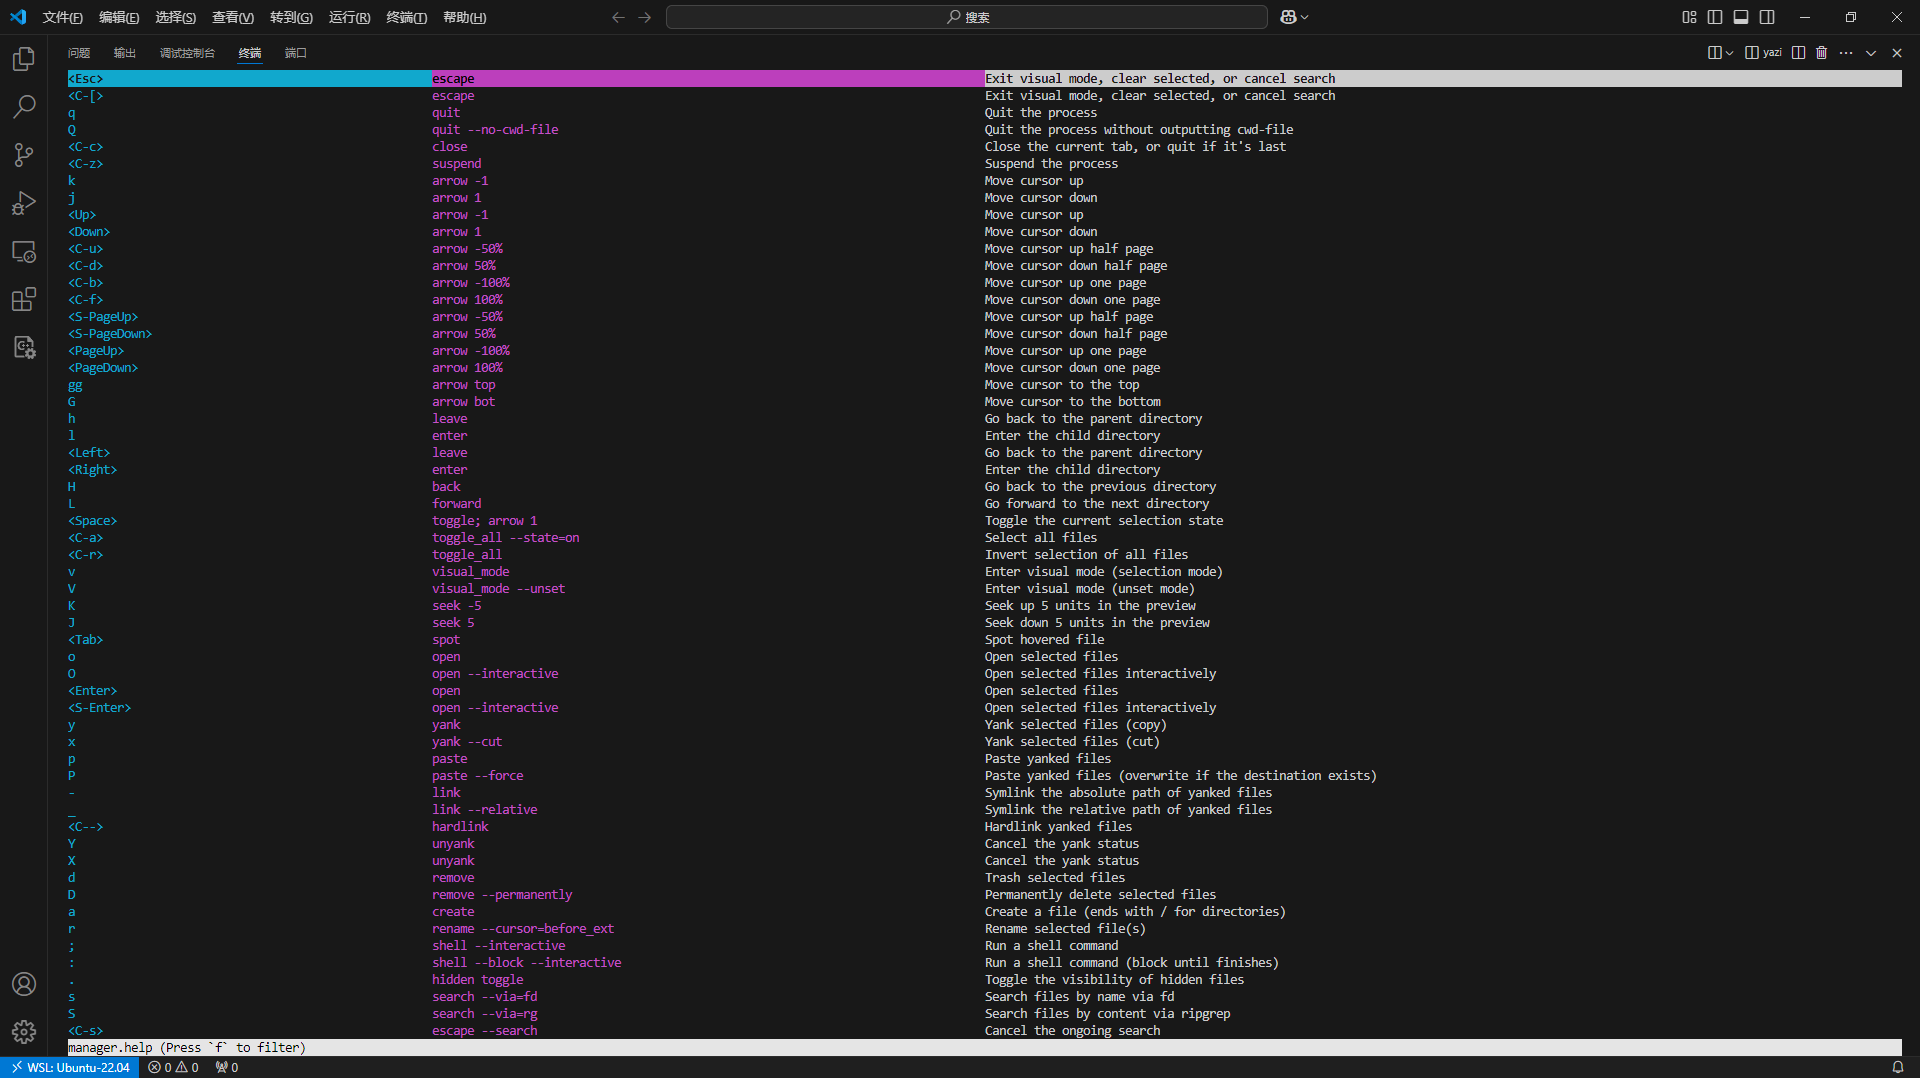Switch to the 问题 panel tab

tap(79, 53)
